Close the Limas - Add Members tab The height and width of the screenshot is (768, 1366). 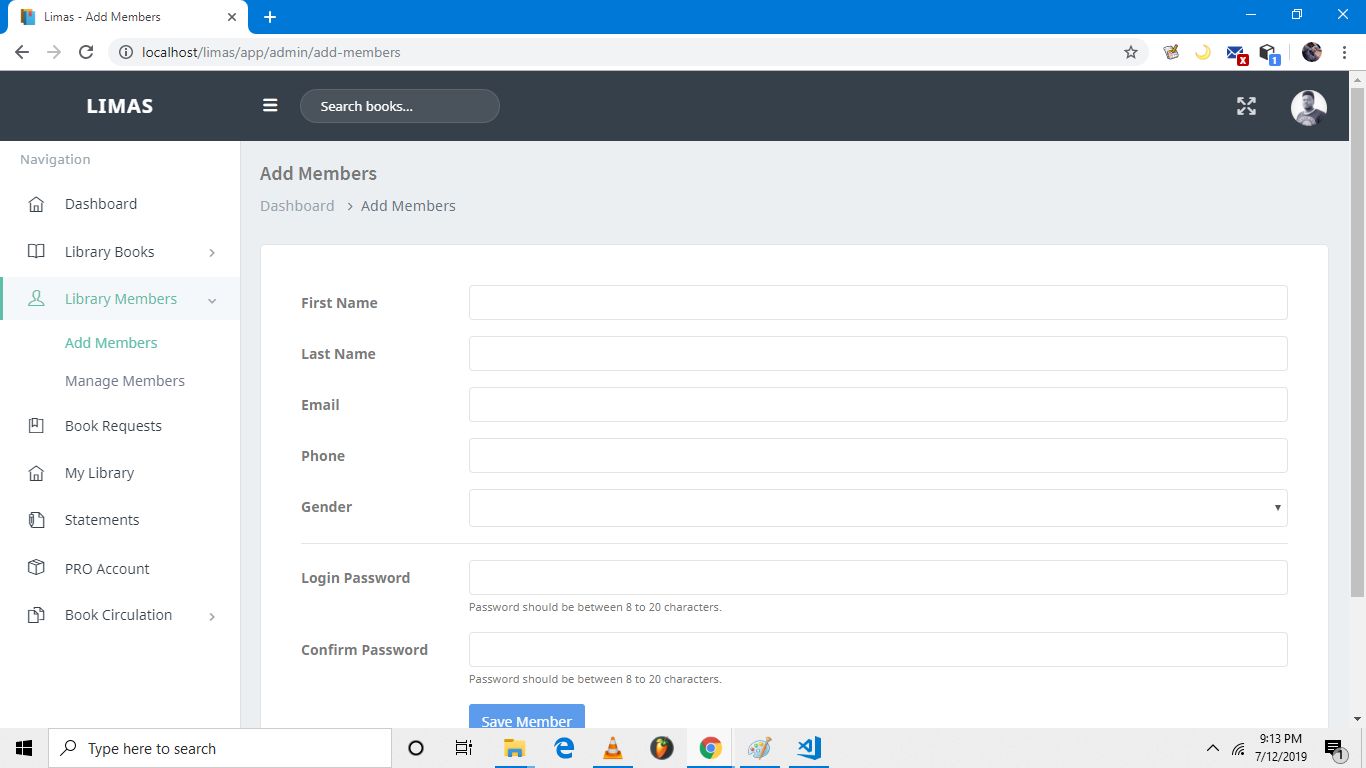pos(232,17)
